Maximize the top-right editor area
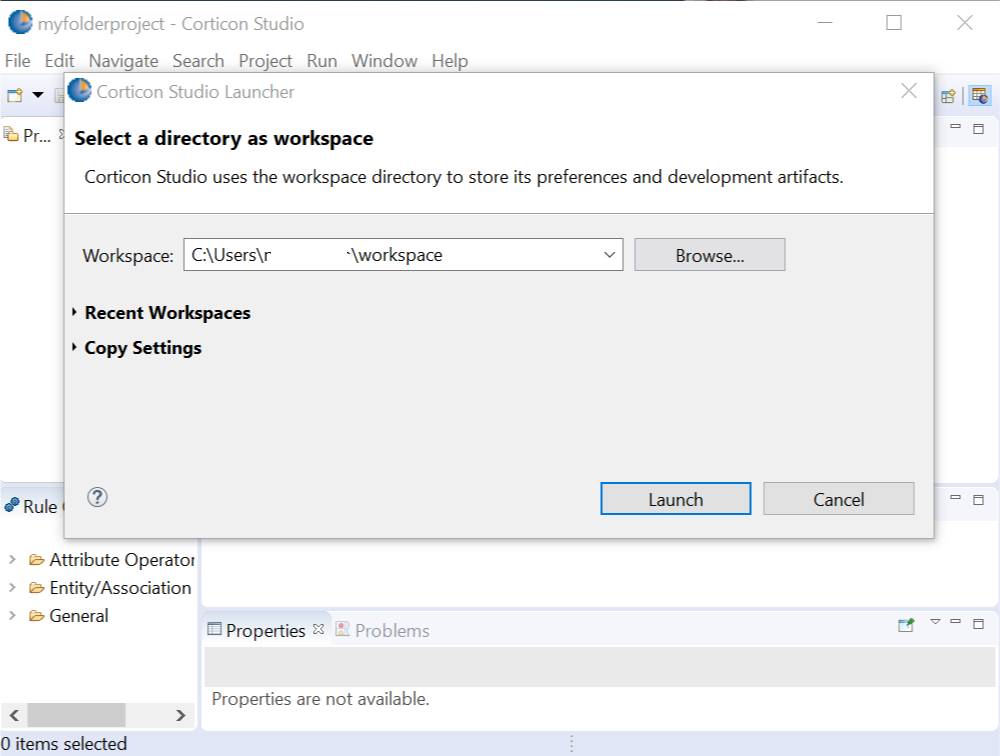Screen dimensions: 1000x756 click(x=978, y=129)
